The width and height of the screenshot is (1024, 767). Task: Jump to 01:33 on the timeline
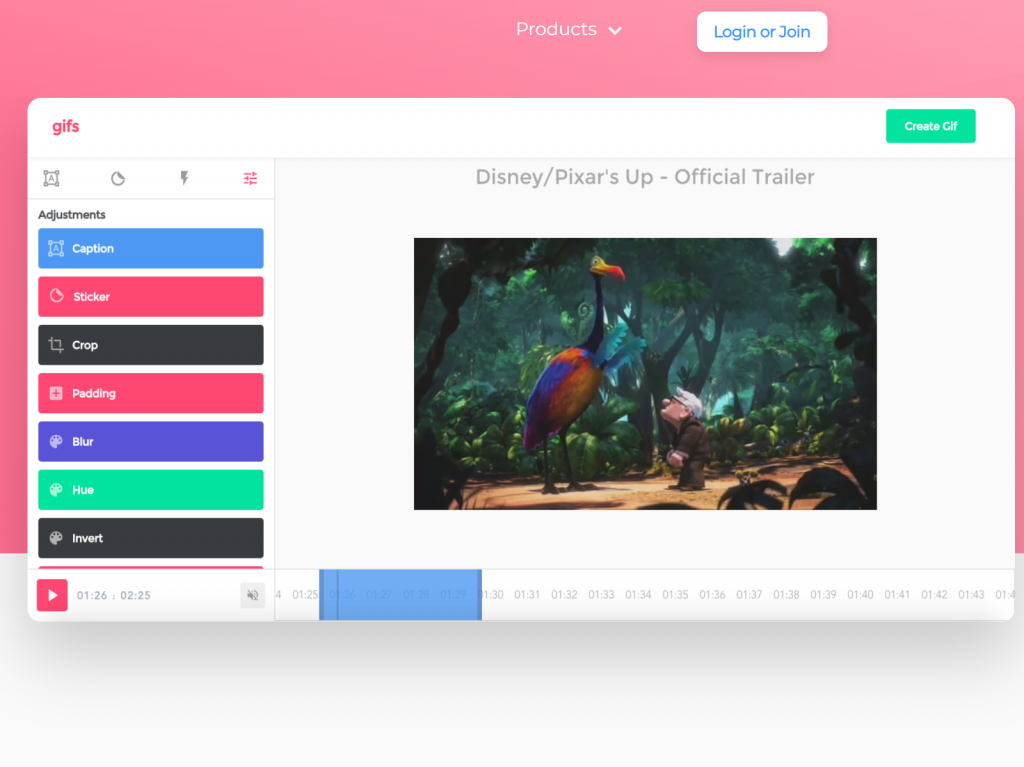pyautogui.click(x=601, y=595)
